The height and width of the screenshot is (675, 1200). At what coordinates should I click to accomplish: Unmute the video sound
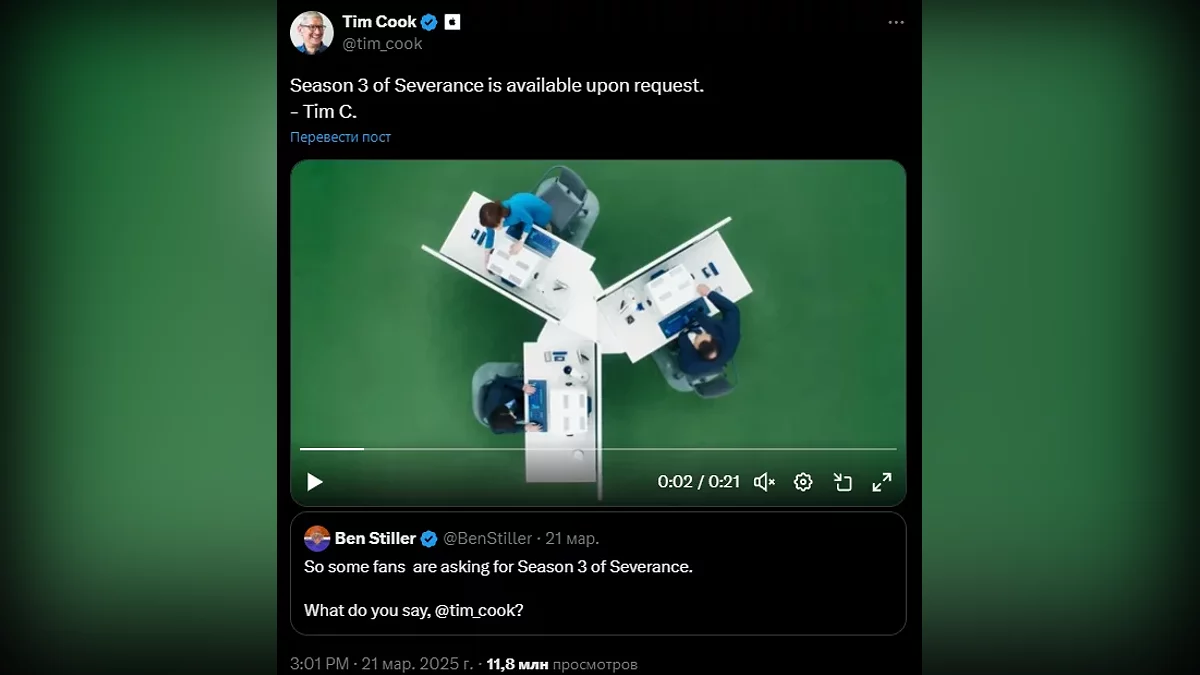tap(765, 482)
